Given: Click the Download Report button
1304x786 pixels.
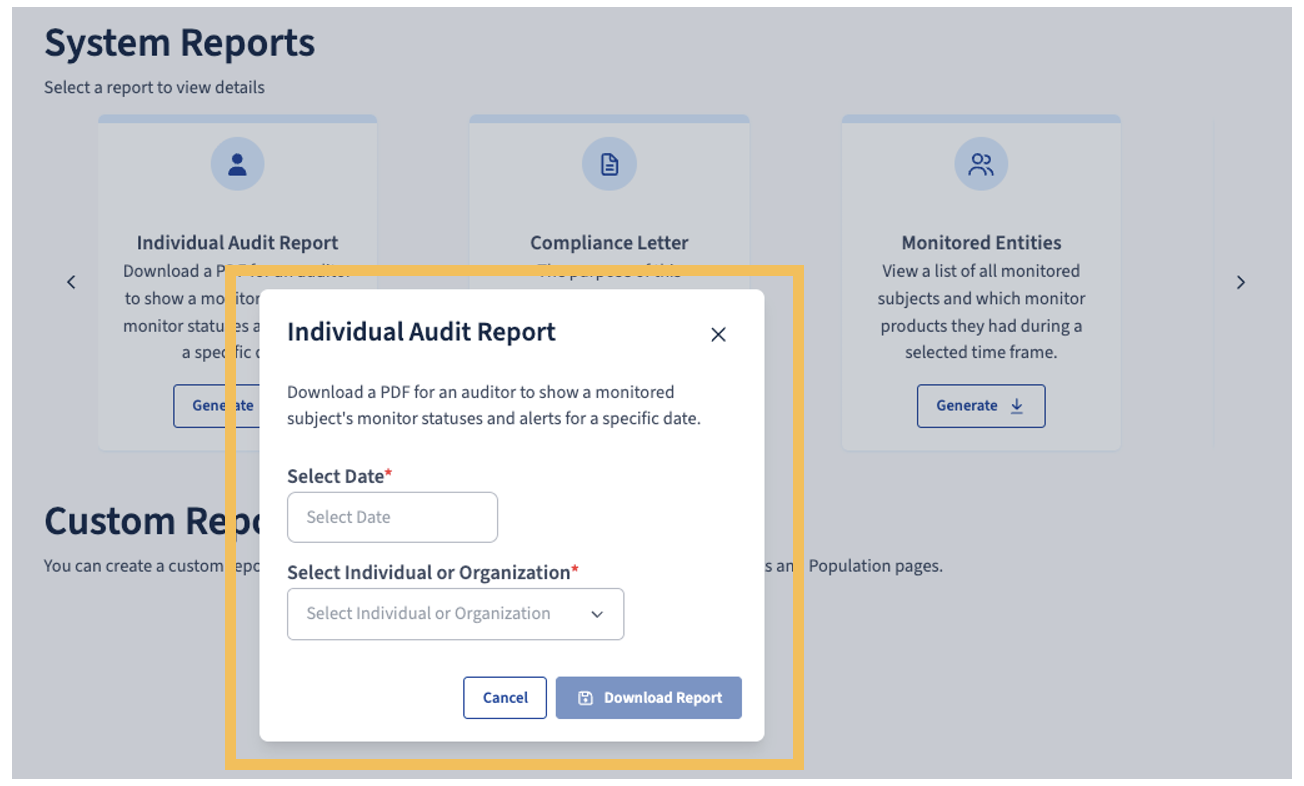Looking at the screenshot, I should pyautogui.click(x=649, y=698).
